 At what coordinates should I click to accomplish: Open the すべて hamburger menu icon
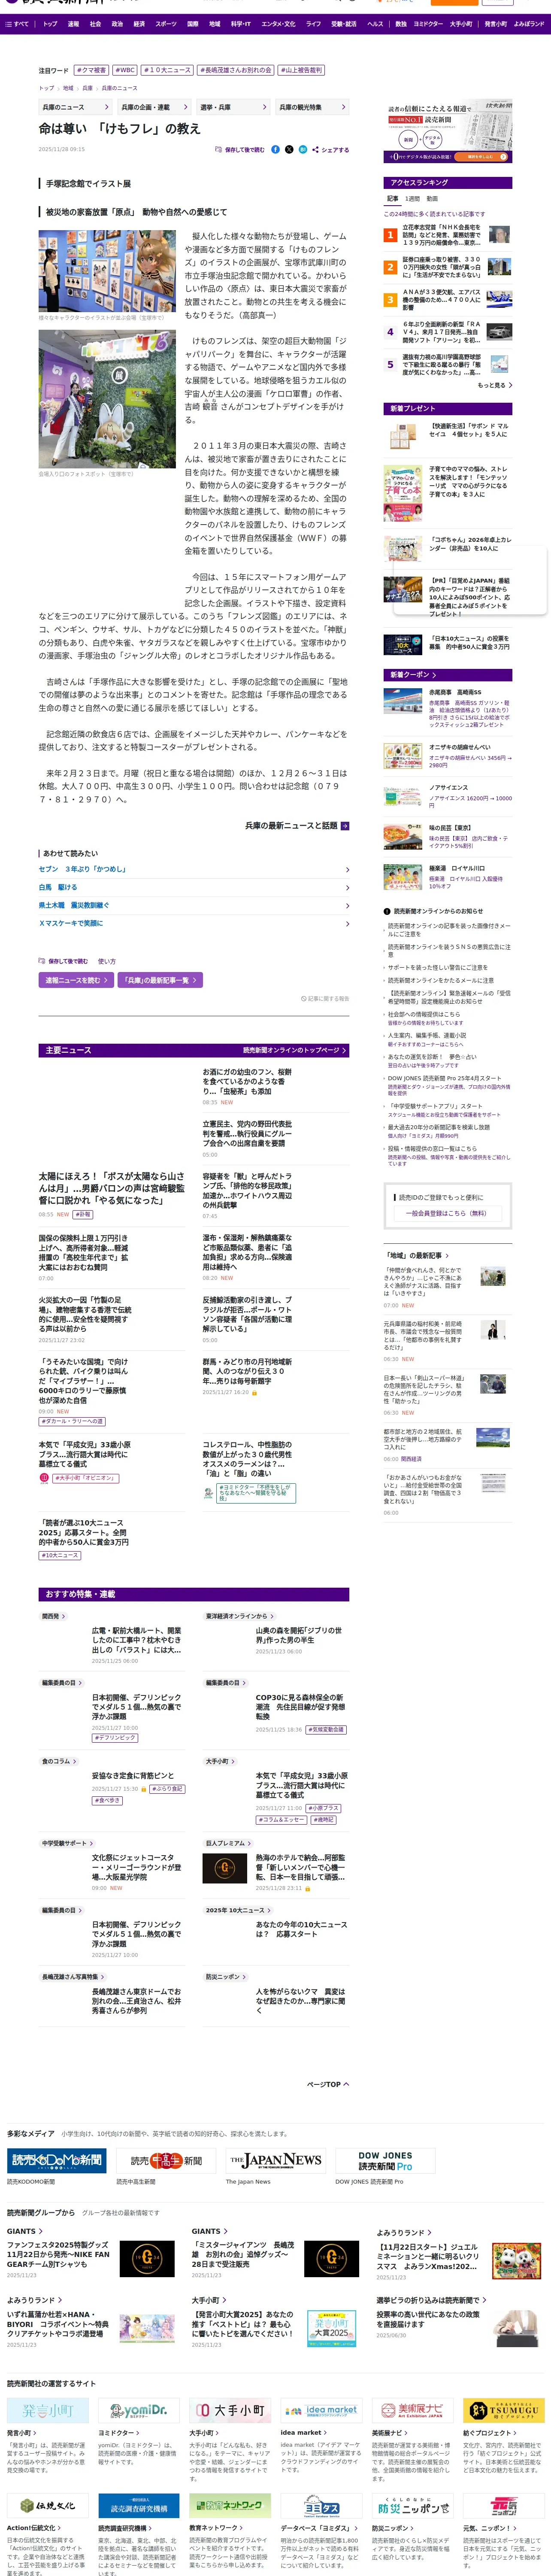click(x=9, y=24)
